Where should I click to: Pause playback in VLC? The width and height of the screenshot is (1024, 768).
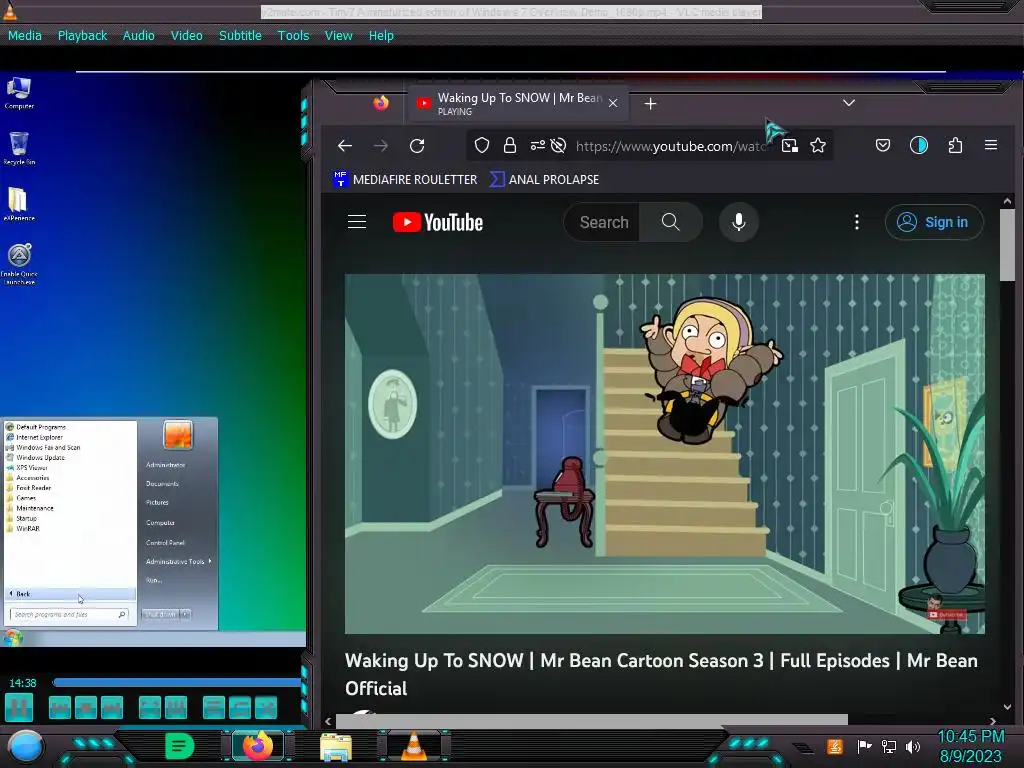tap(19, 707)
